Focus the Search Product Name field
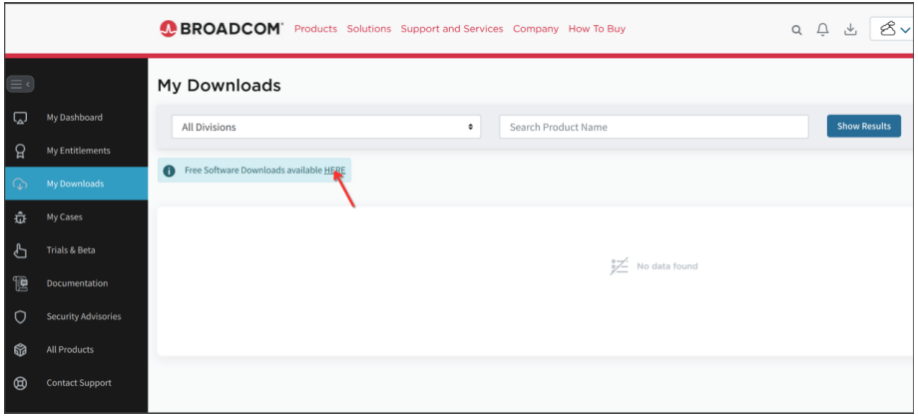Viewport: 918px width, 418px height. pos(653,127)
